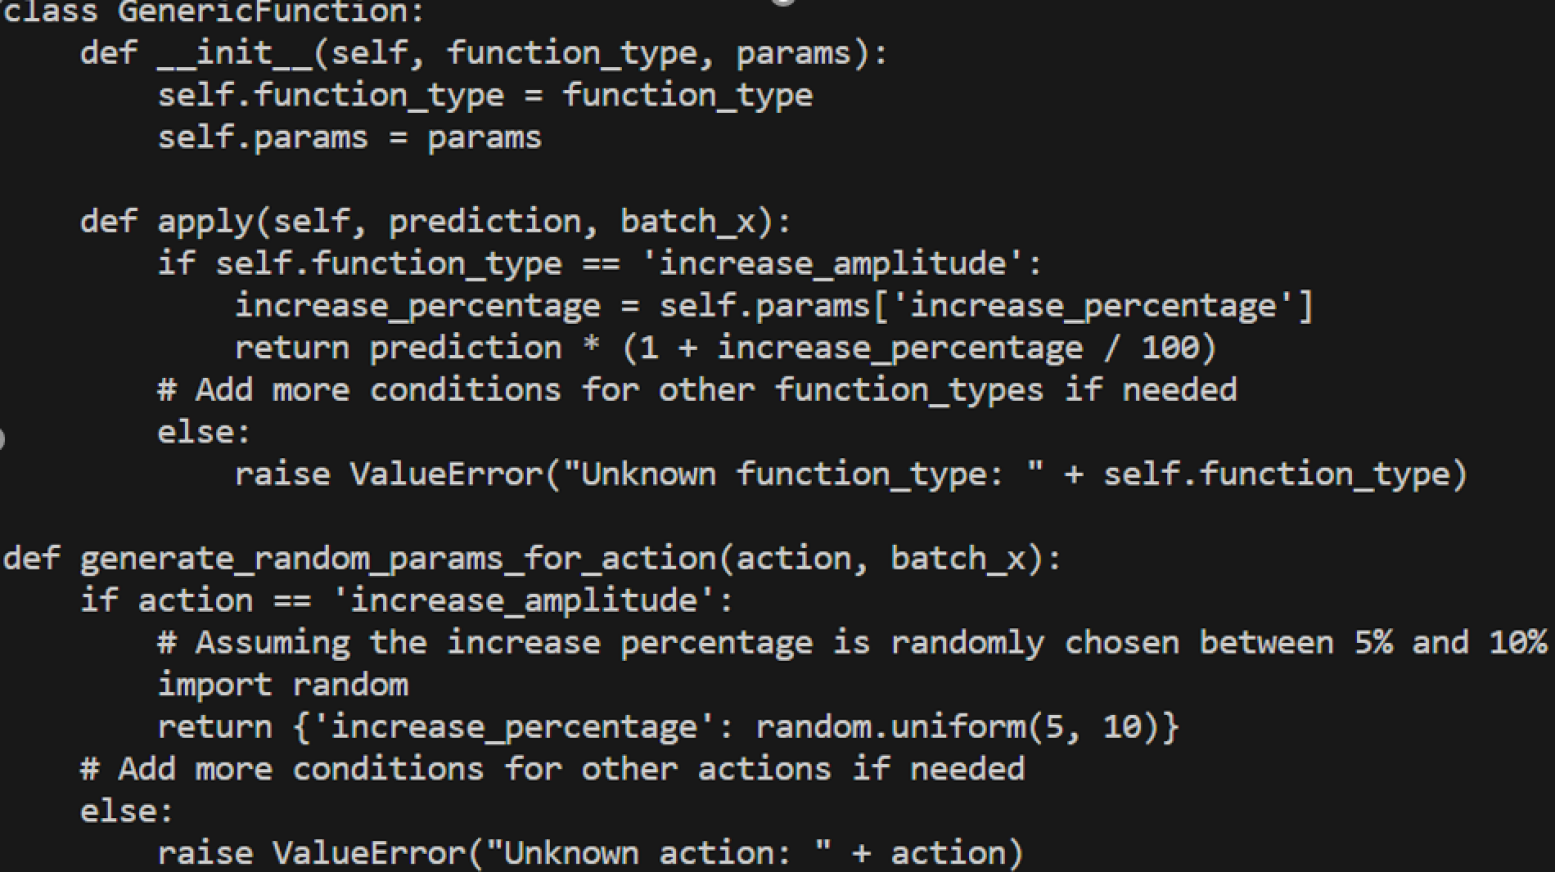Click the 'Add more conditions for other function_types' comment
This screenshot has height=872, width=1555.
coord(697,390)
